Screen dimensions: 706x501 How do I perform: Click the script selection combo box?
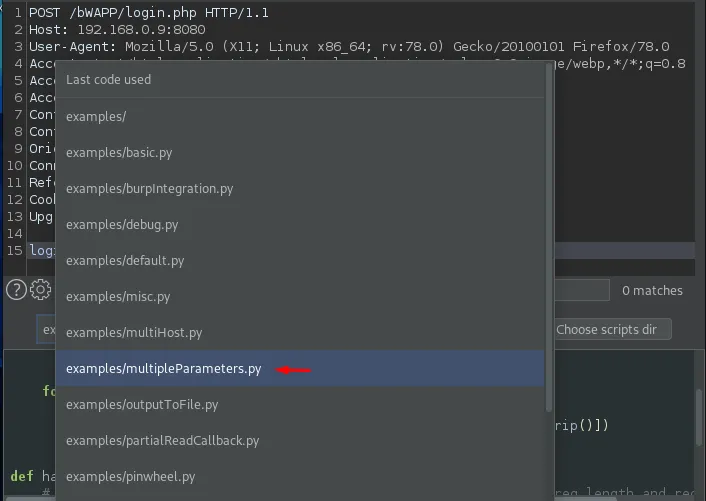coord(46,329)
